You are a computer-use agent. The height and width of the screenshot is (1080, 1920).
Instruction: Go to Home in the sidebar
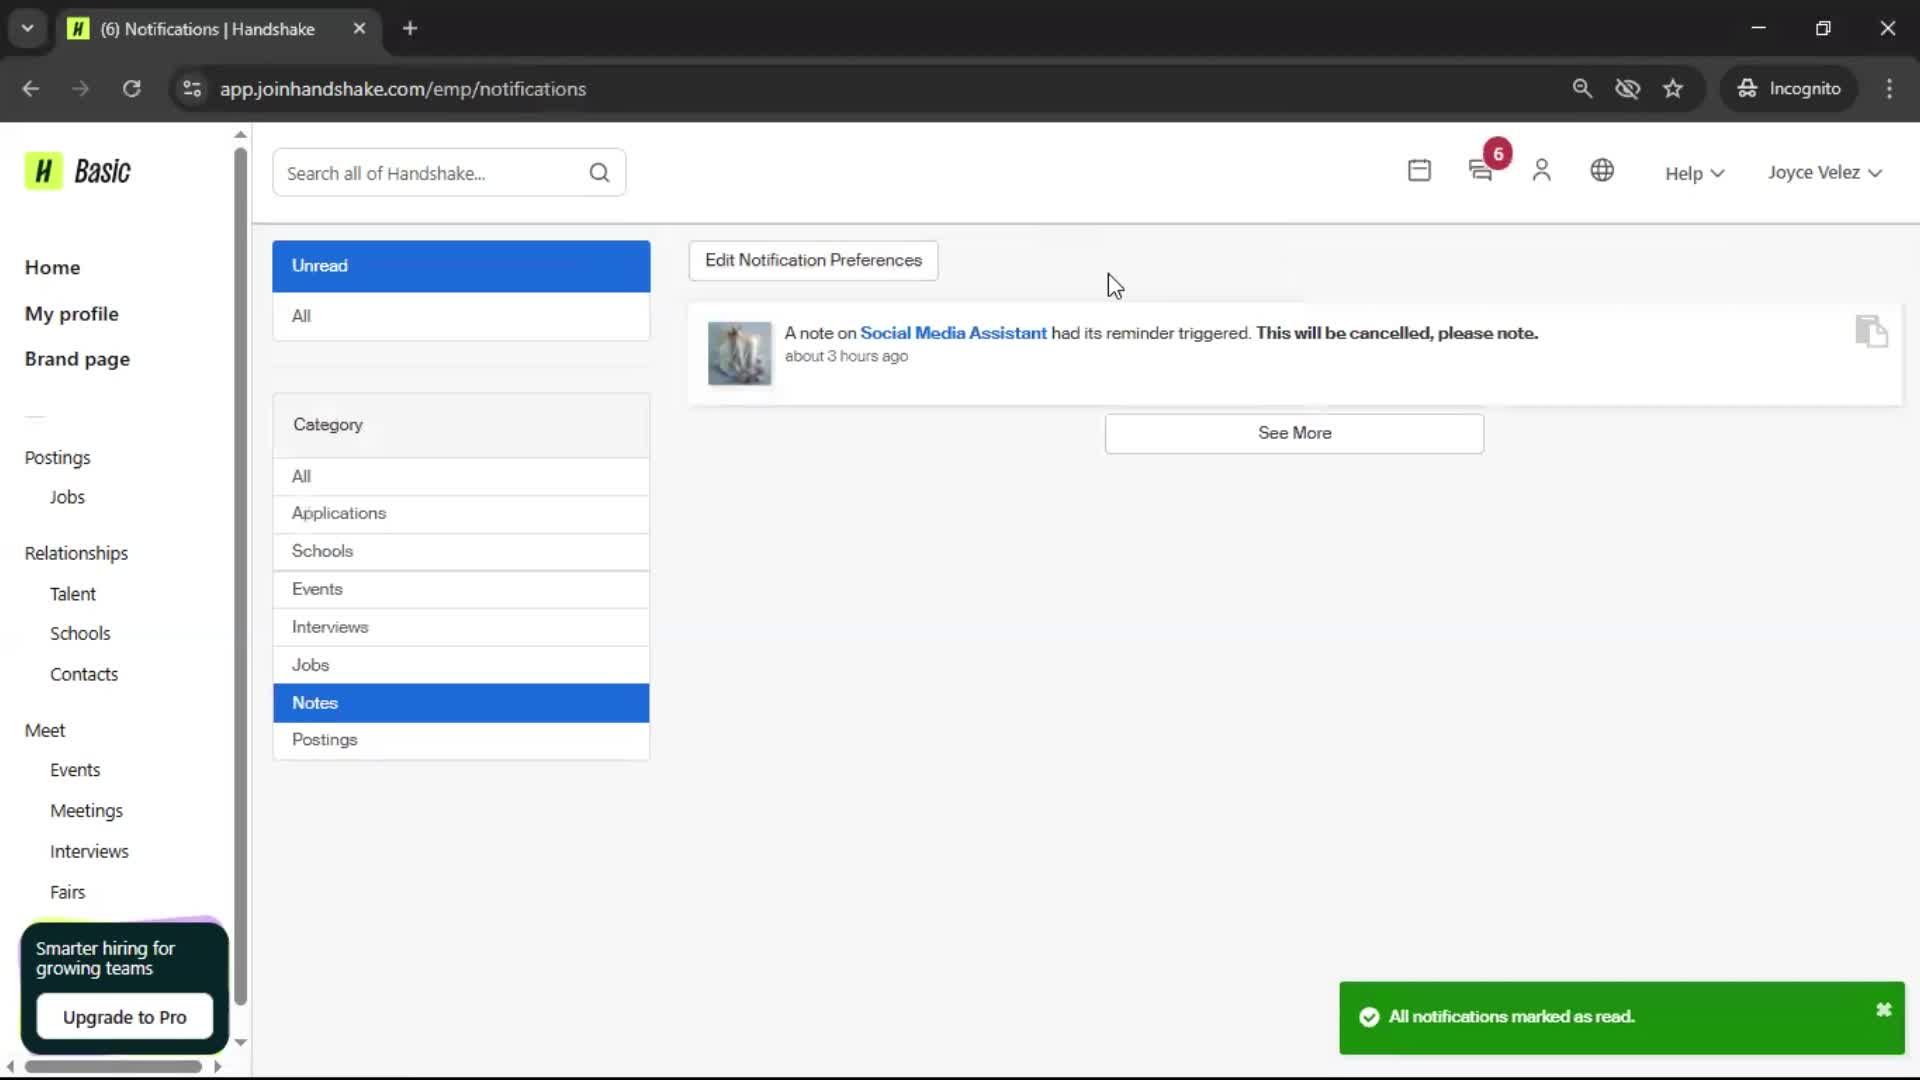tap(53, 268)
